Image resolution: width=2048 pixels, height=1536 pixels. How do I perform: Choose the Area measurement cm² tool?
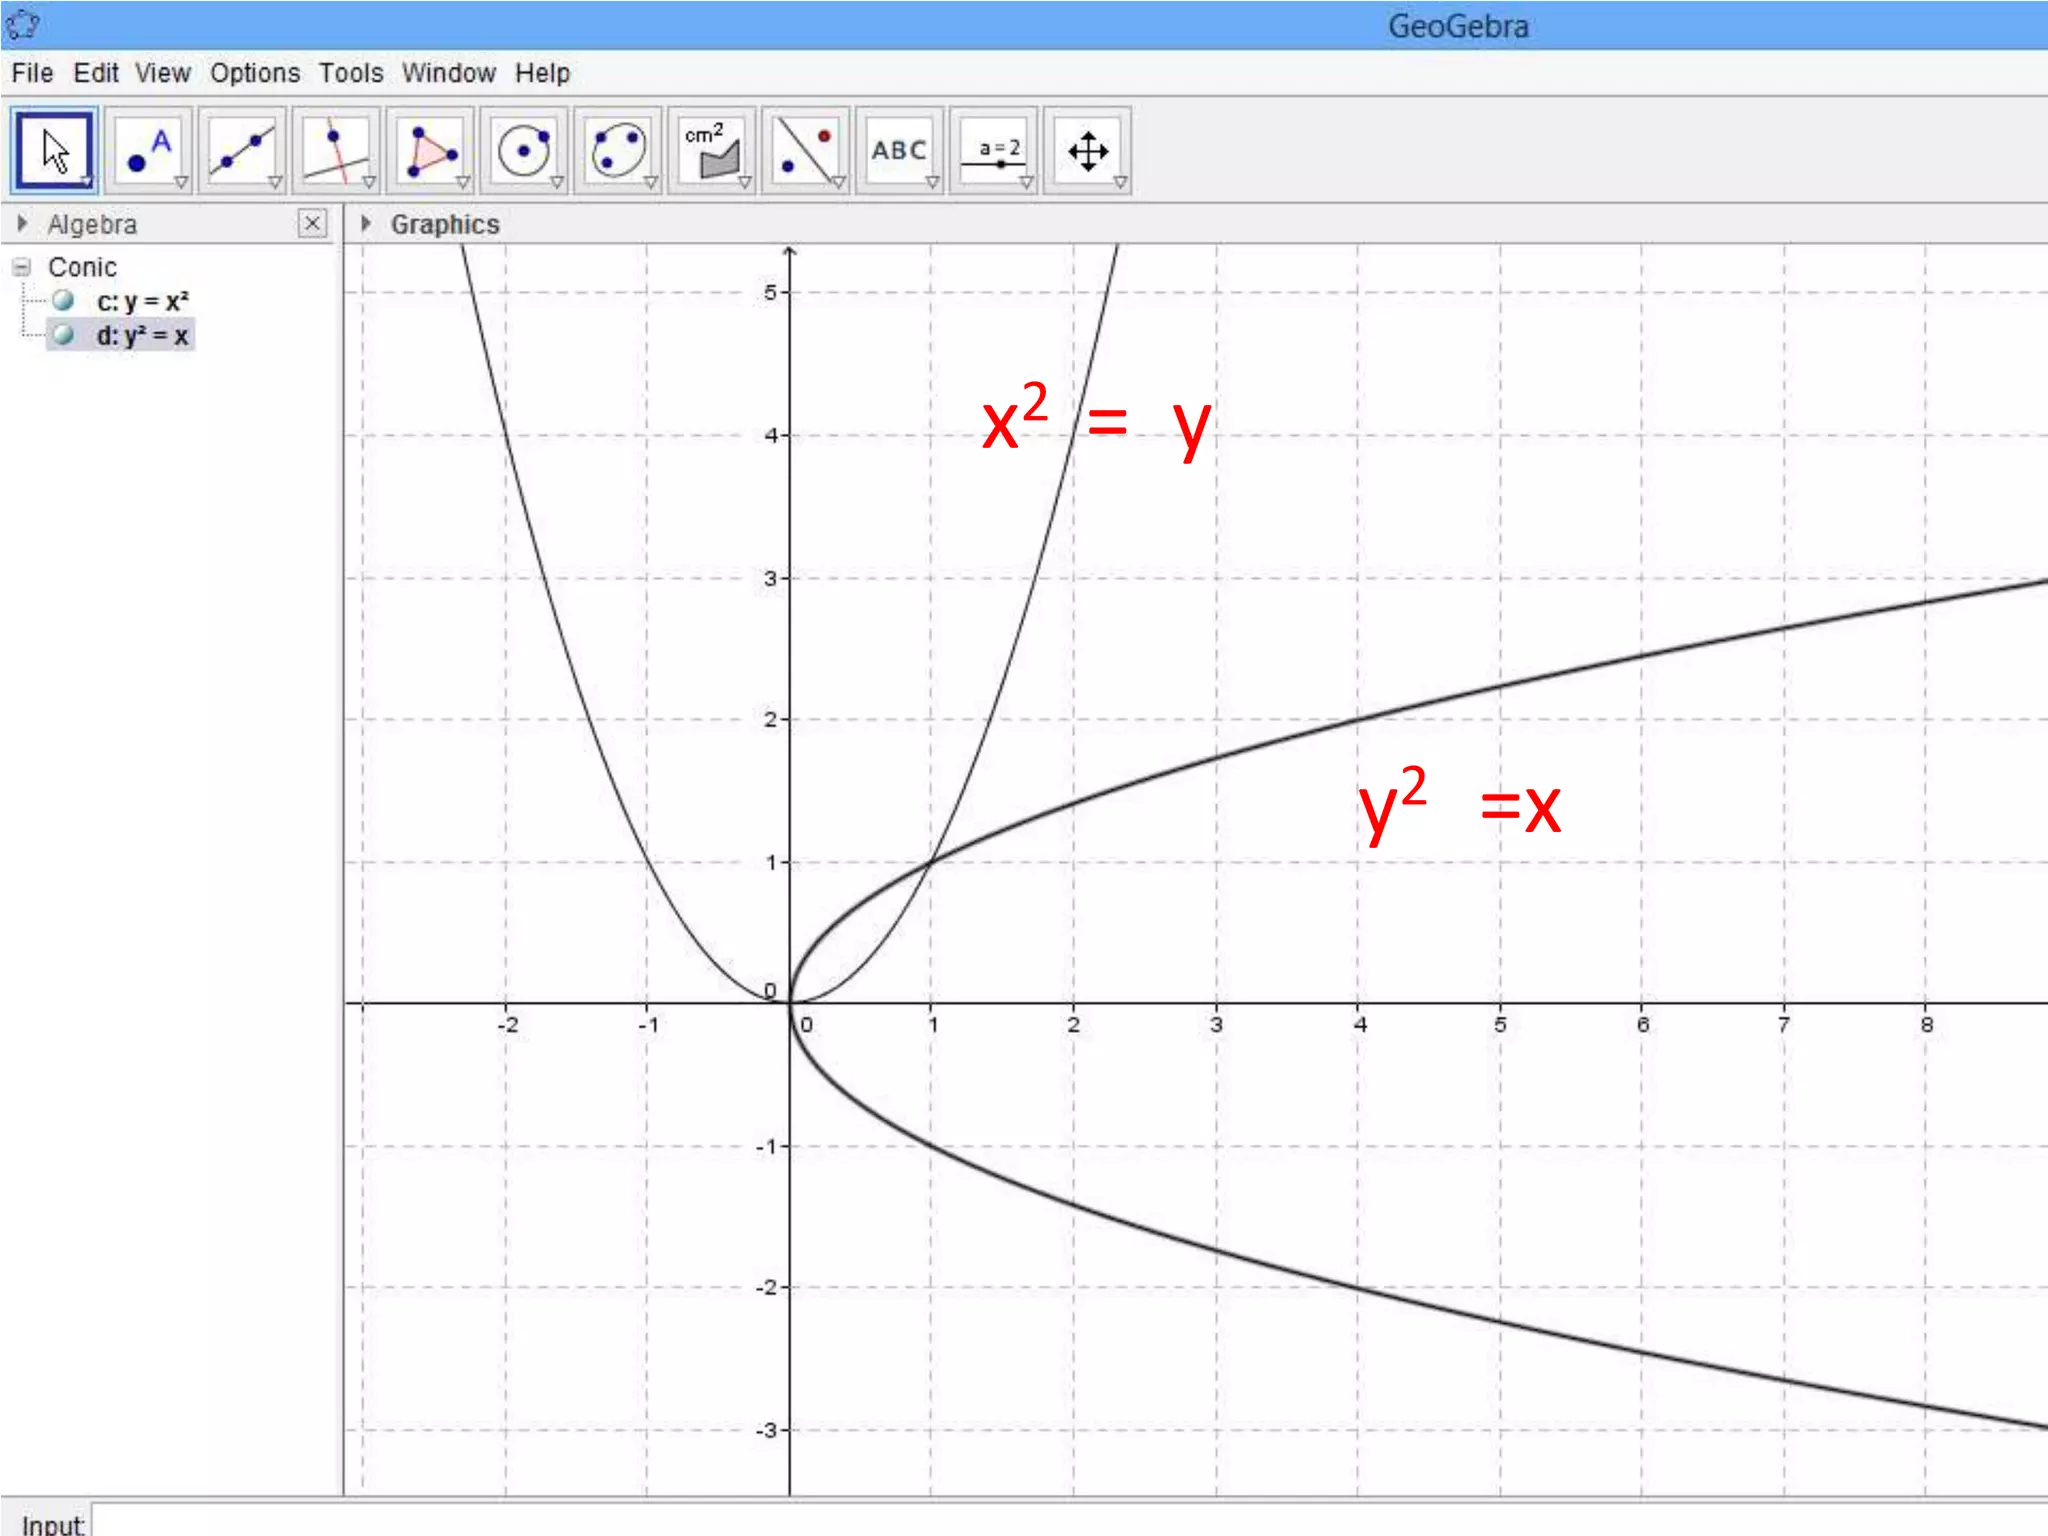click(x=711, y=151)
